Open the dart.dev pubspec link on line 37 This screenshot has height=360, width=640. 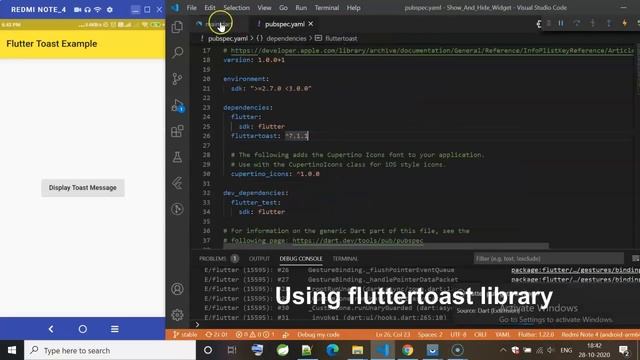358,241
